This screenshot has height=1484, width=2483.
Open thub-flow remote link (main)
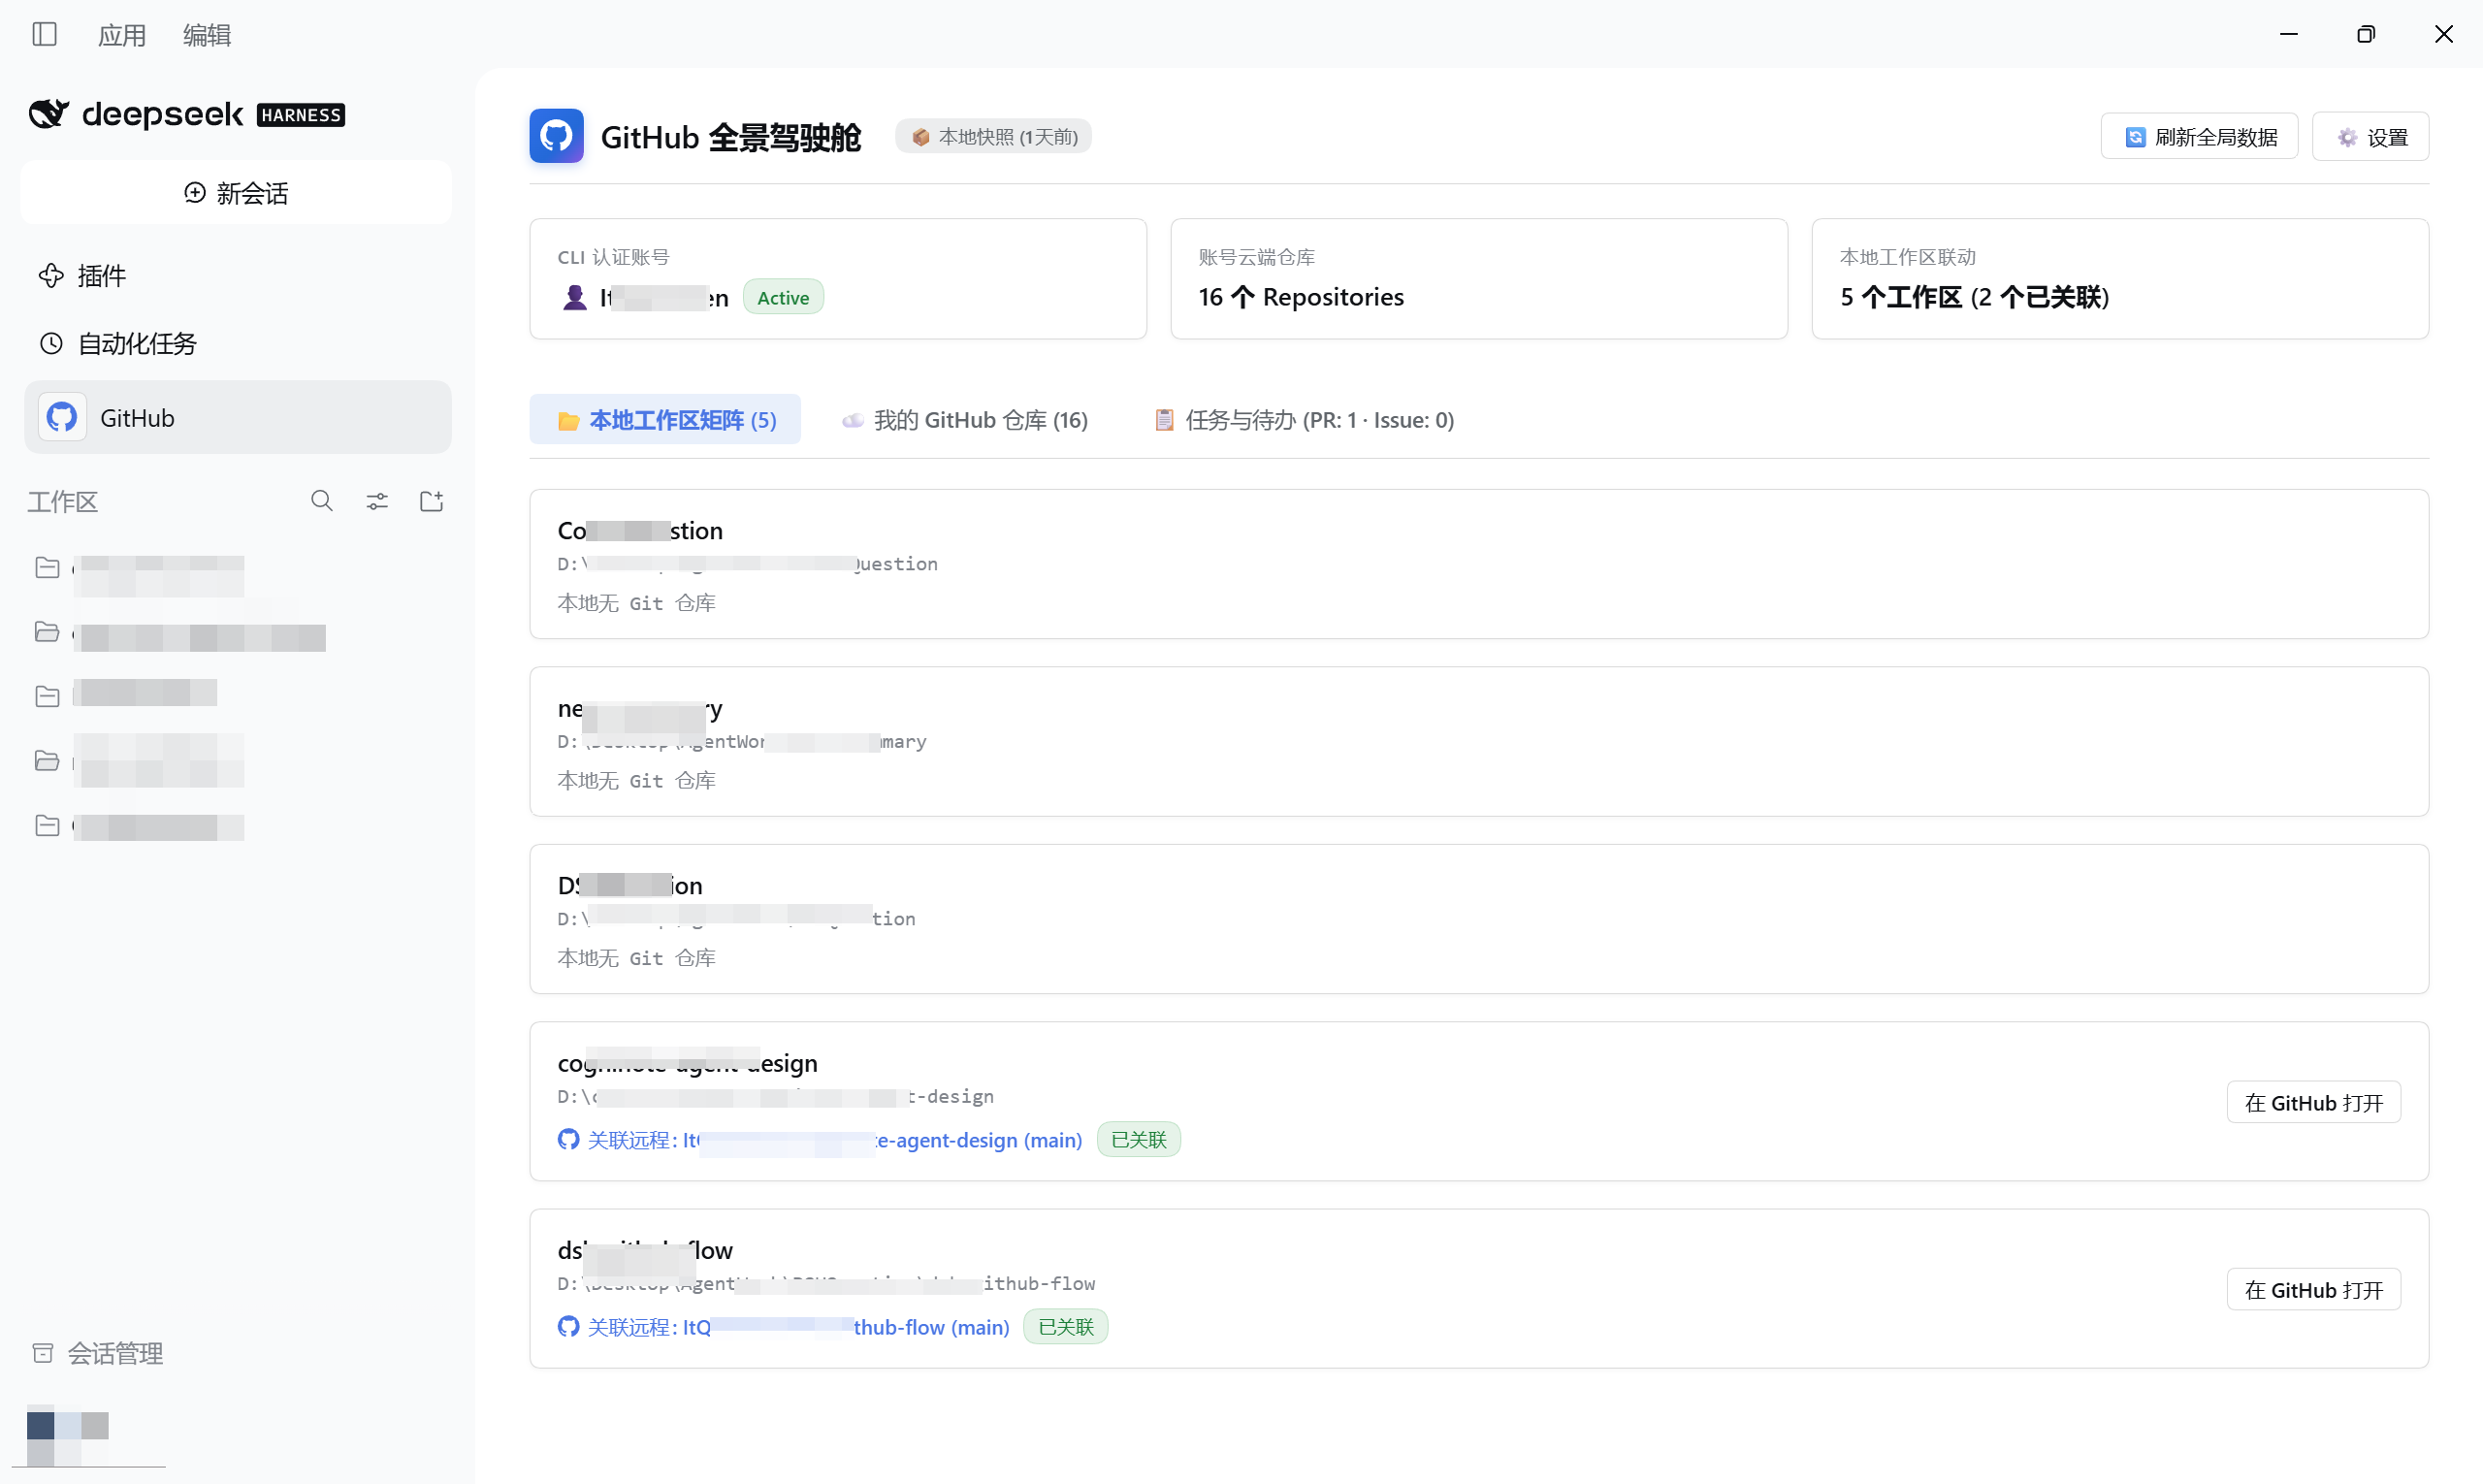784,1327
